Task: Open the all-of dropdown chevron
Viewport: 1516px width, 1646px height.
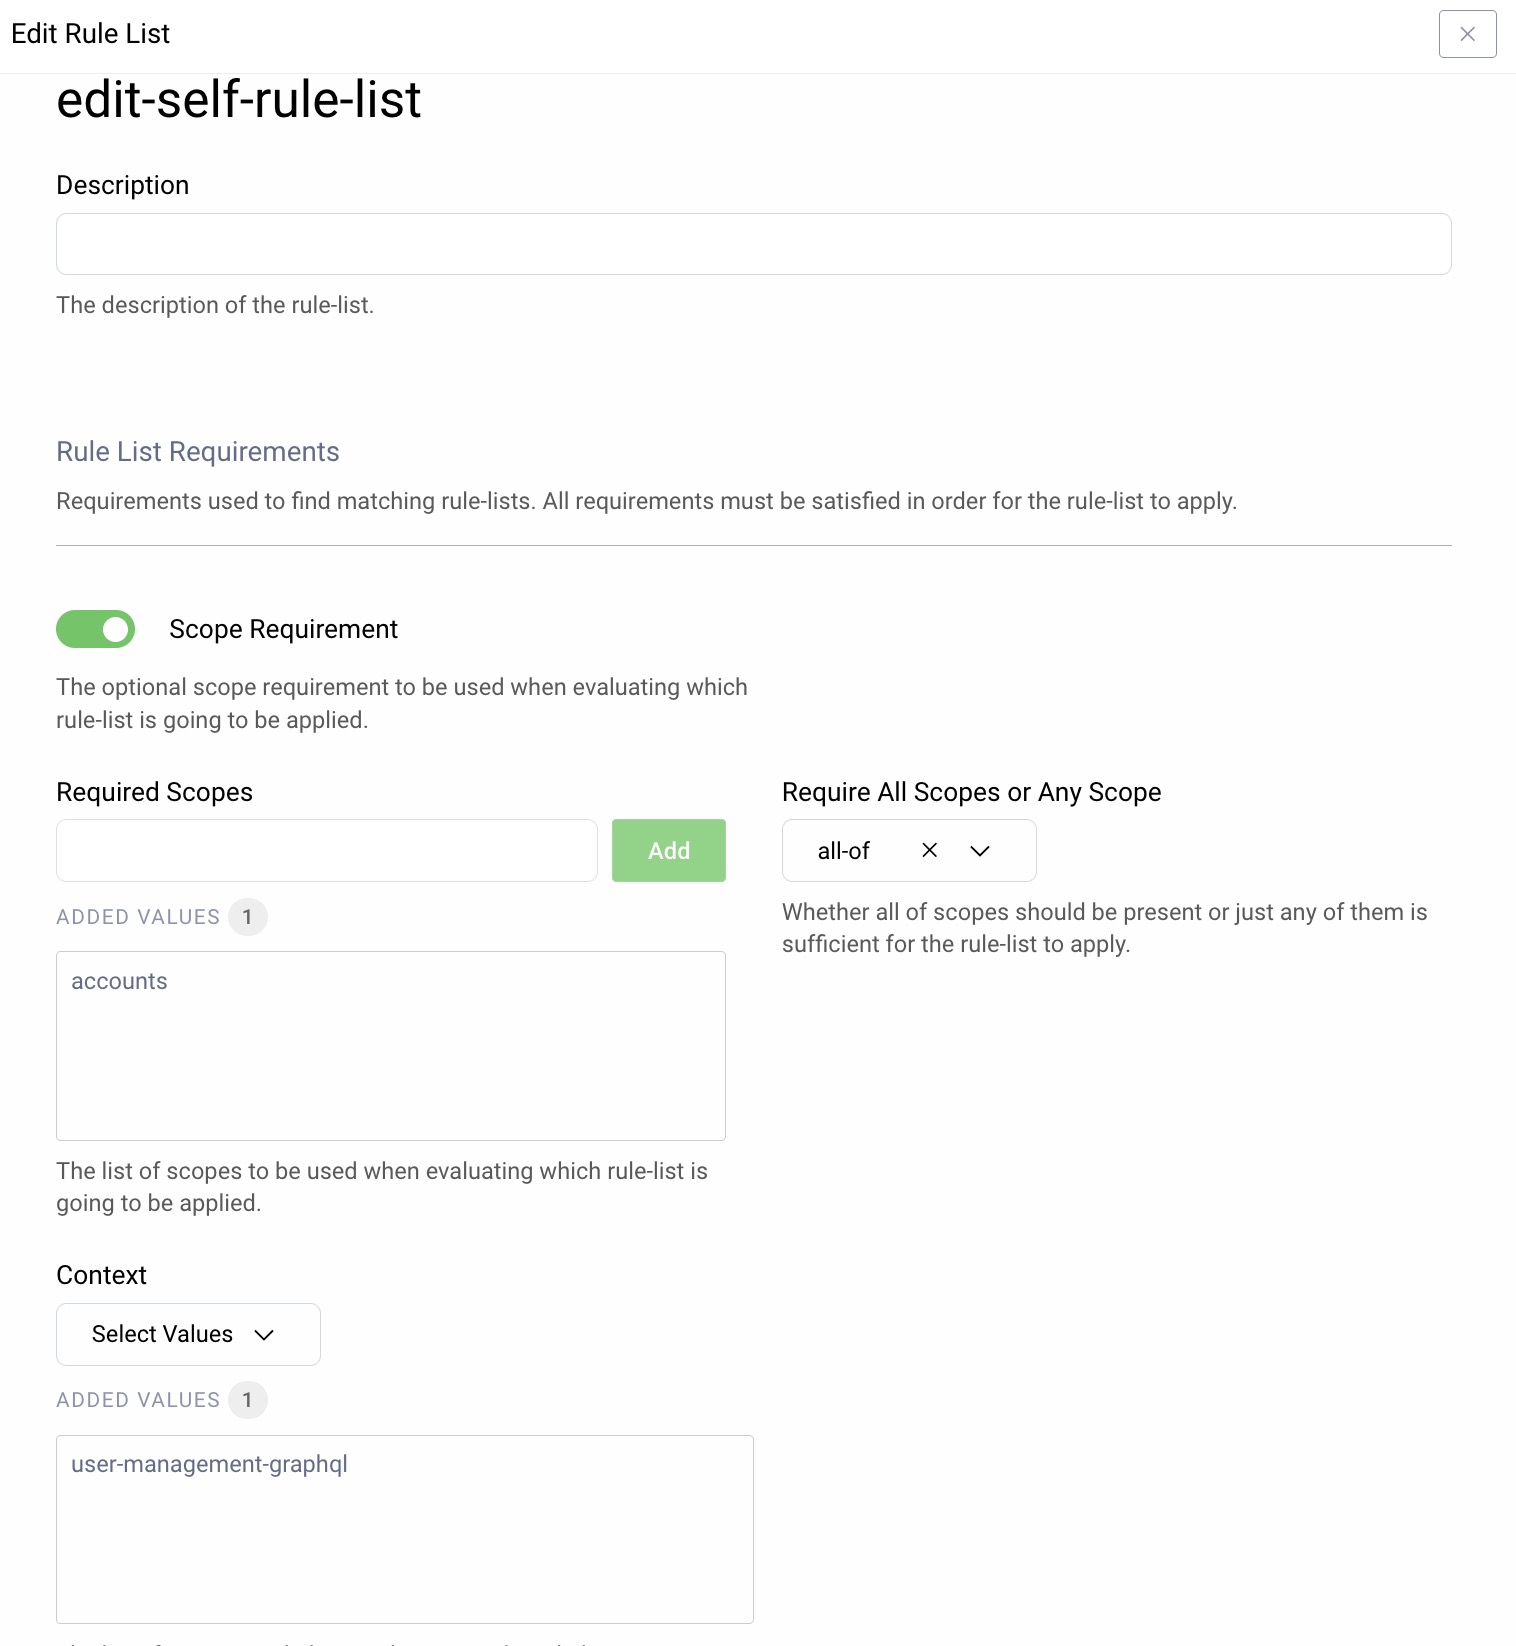Action: pos(979,851)
